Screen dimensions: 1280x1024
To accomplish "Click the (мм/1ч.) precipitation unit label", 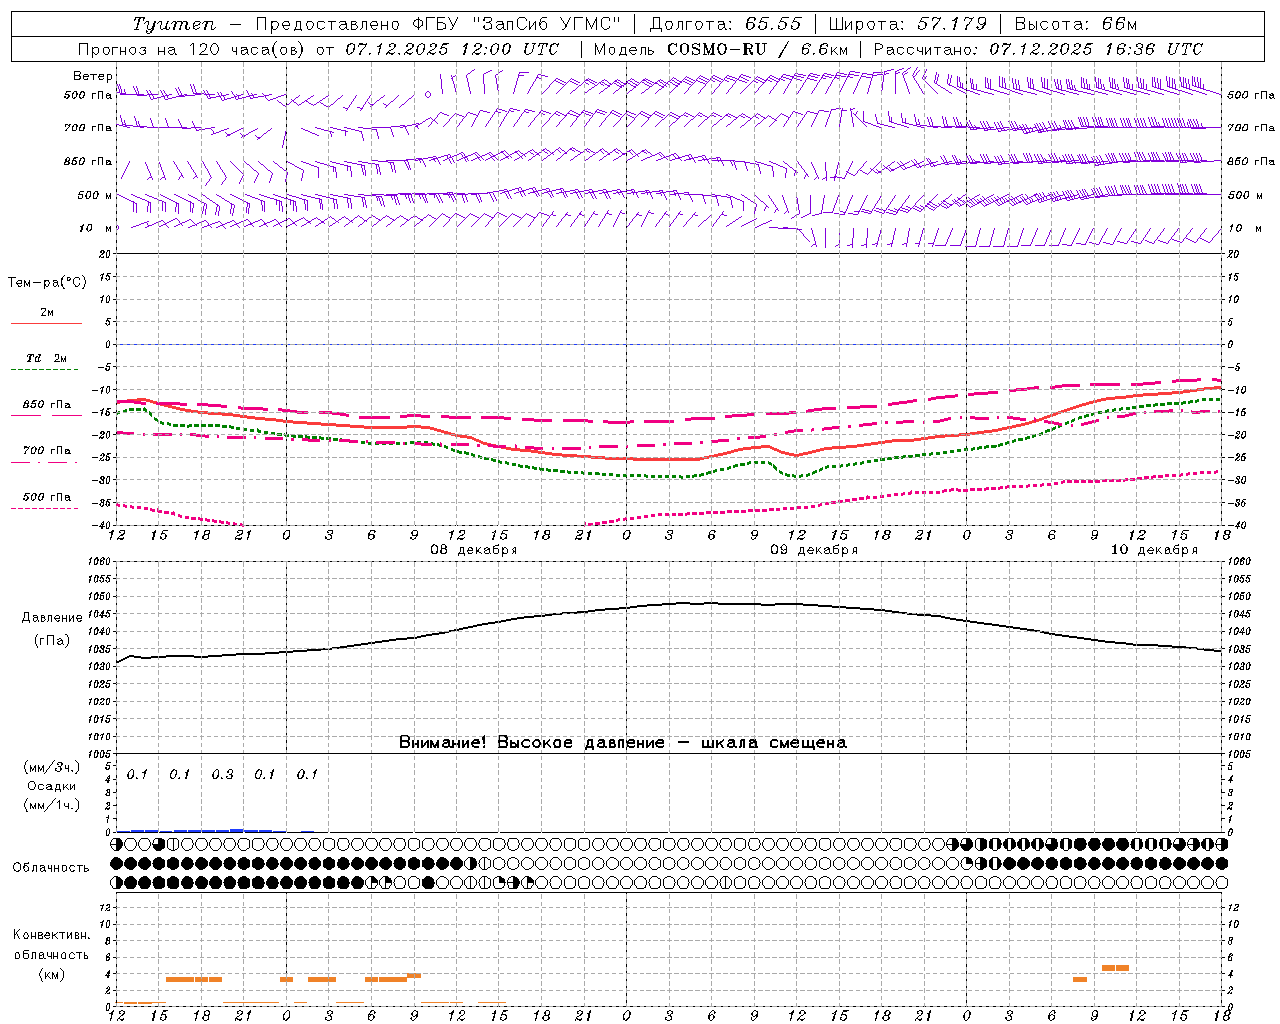I will [52, 805].
